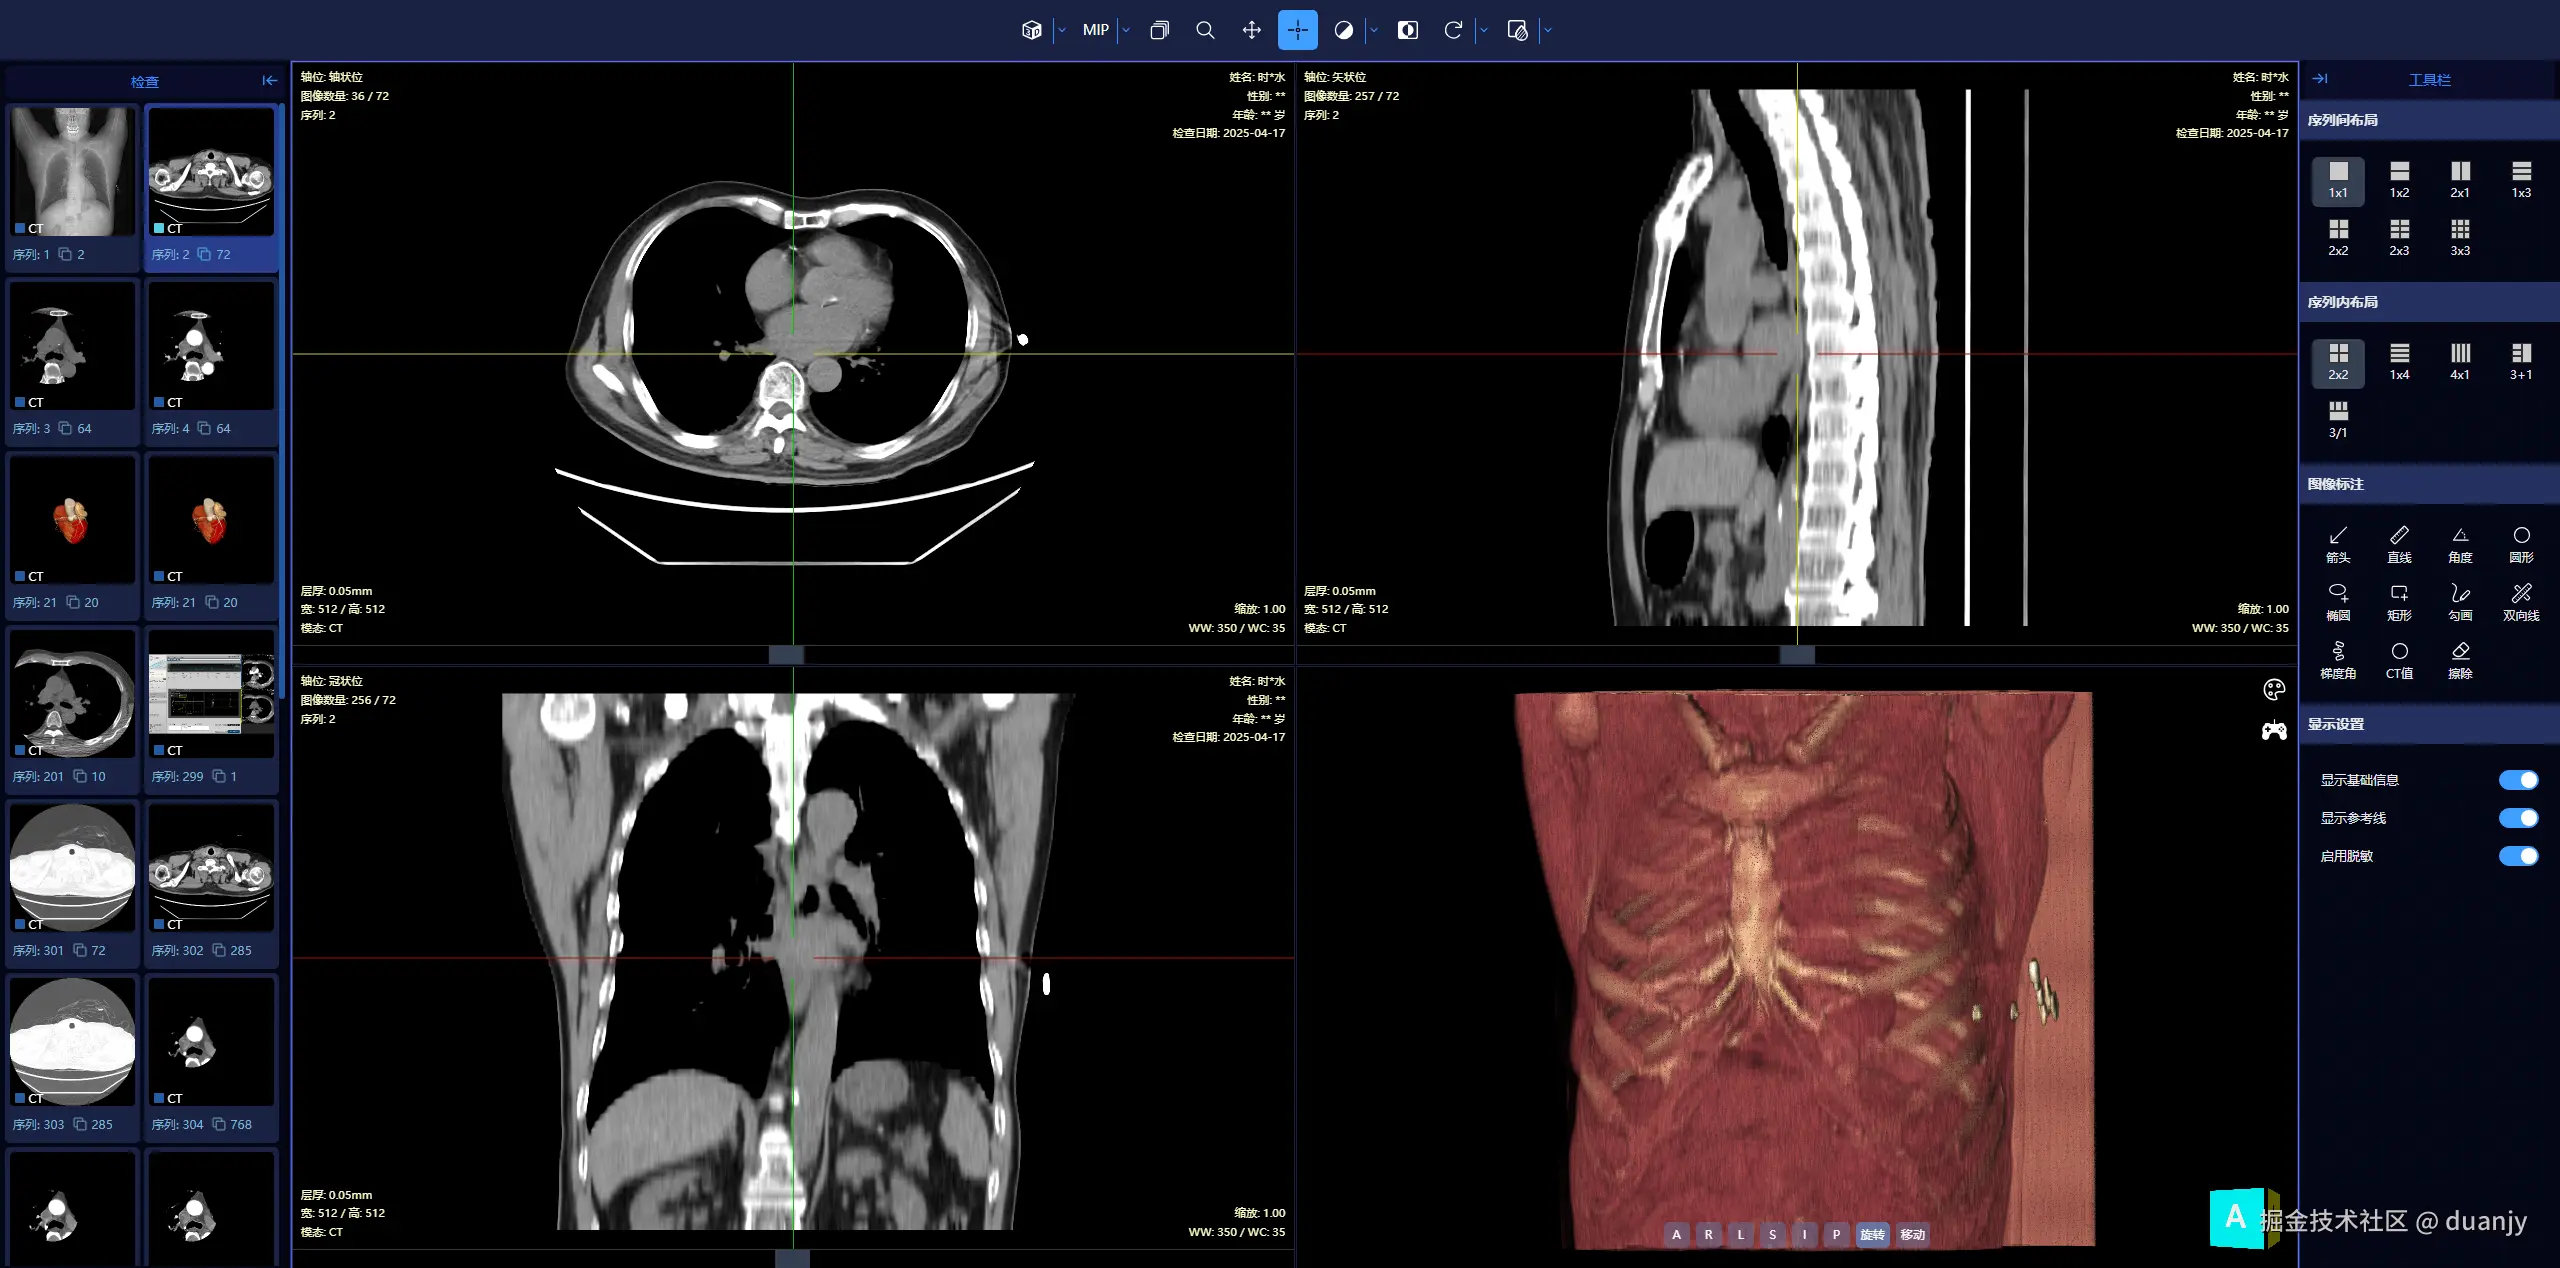Expand the dropdown next to the rotate icon
This screenshot has height=1268, width=2560.
(1483, 29)
